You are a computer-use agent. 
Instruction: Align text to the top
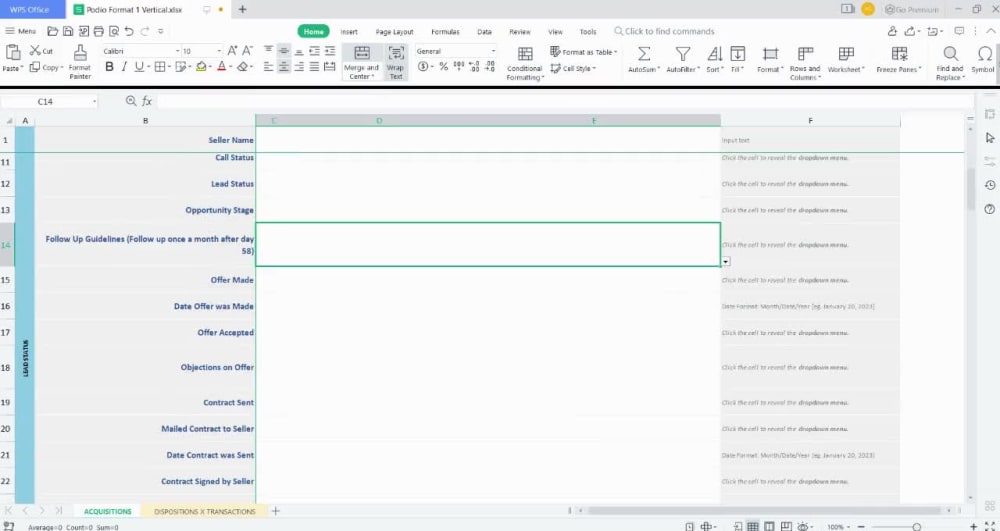pos(268,51)
